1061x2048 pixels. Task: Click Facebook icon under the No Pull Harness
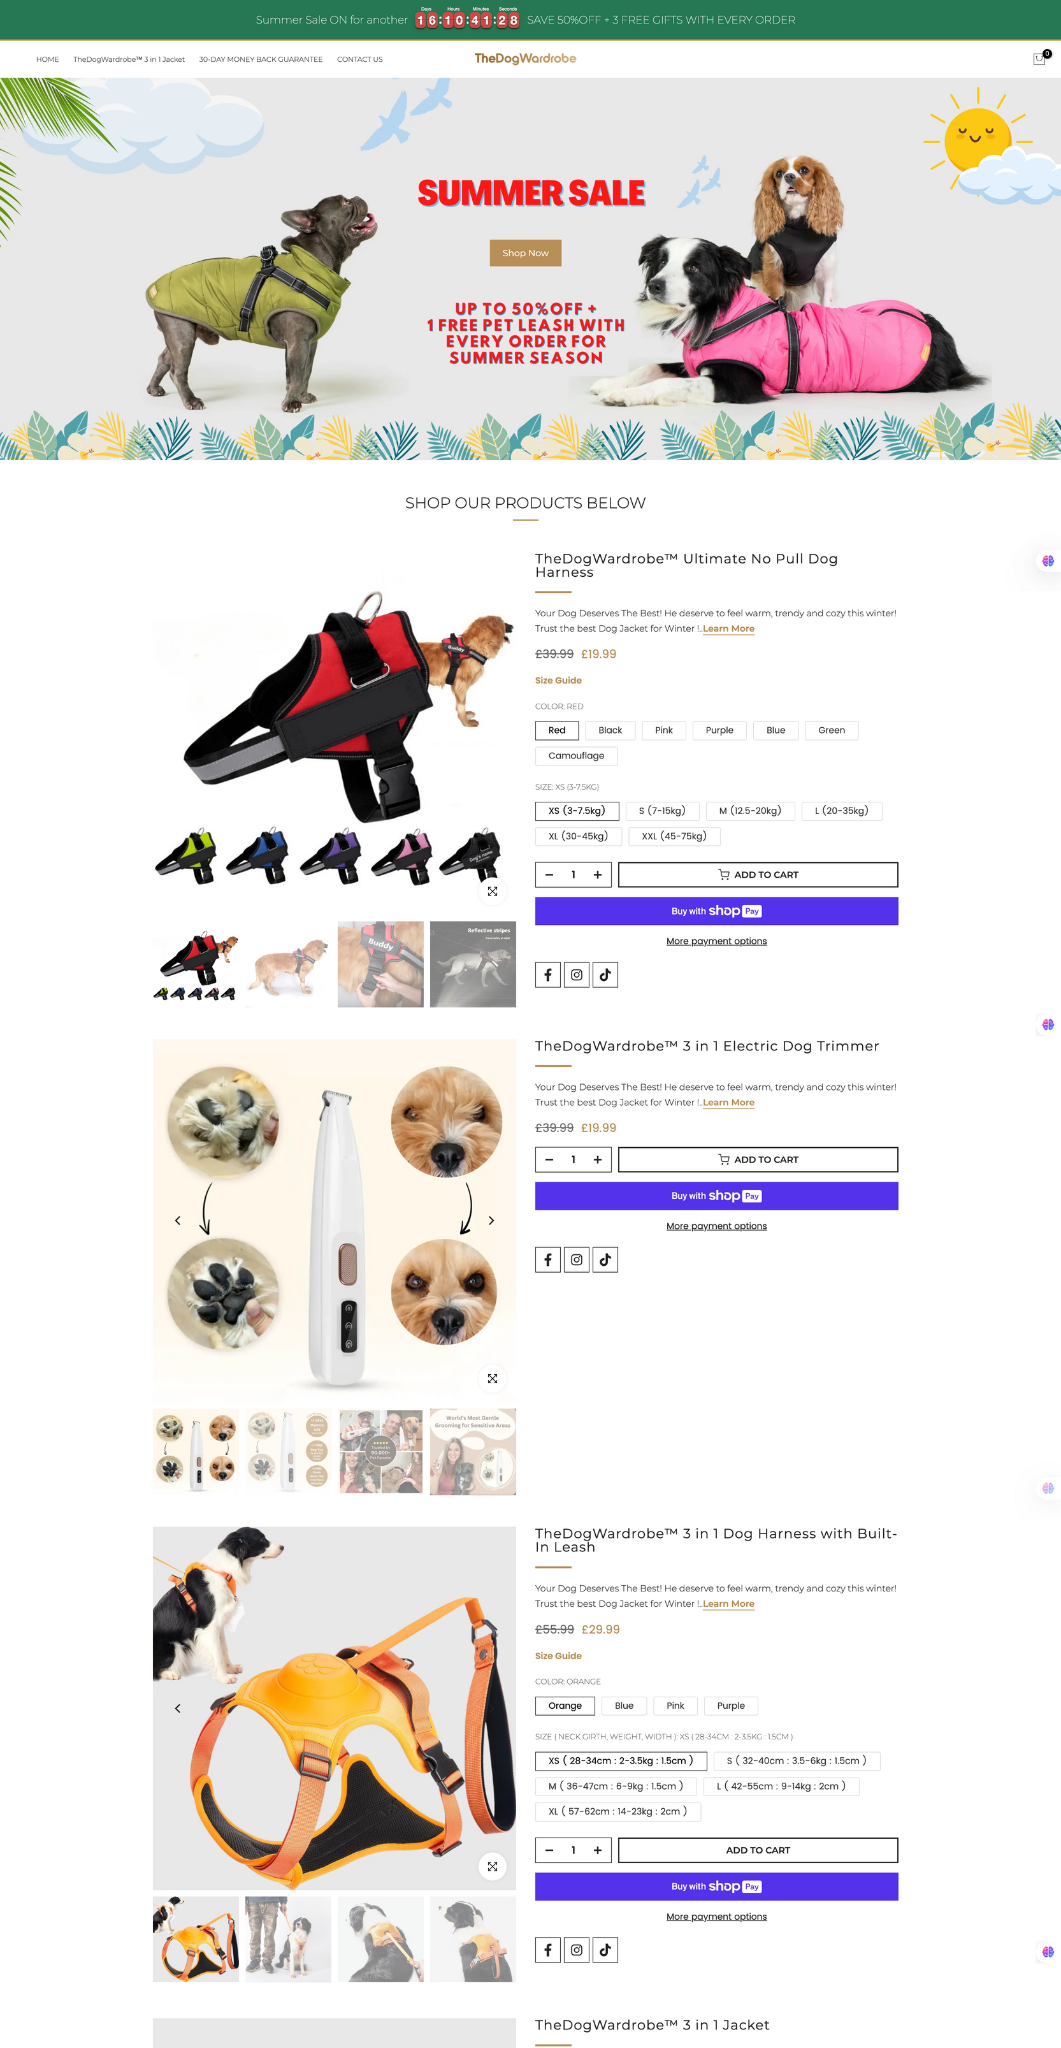(547, 975)
